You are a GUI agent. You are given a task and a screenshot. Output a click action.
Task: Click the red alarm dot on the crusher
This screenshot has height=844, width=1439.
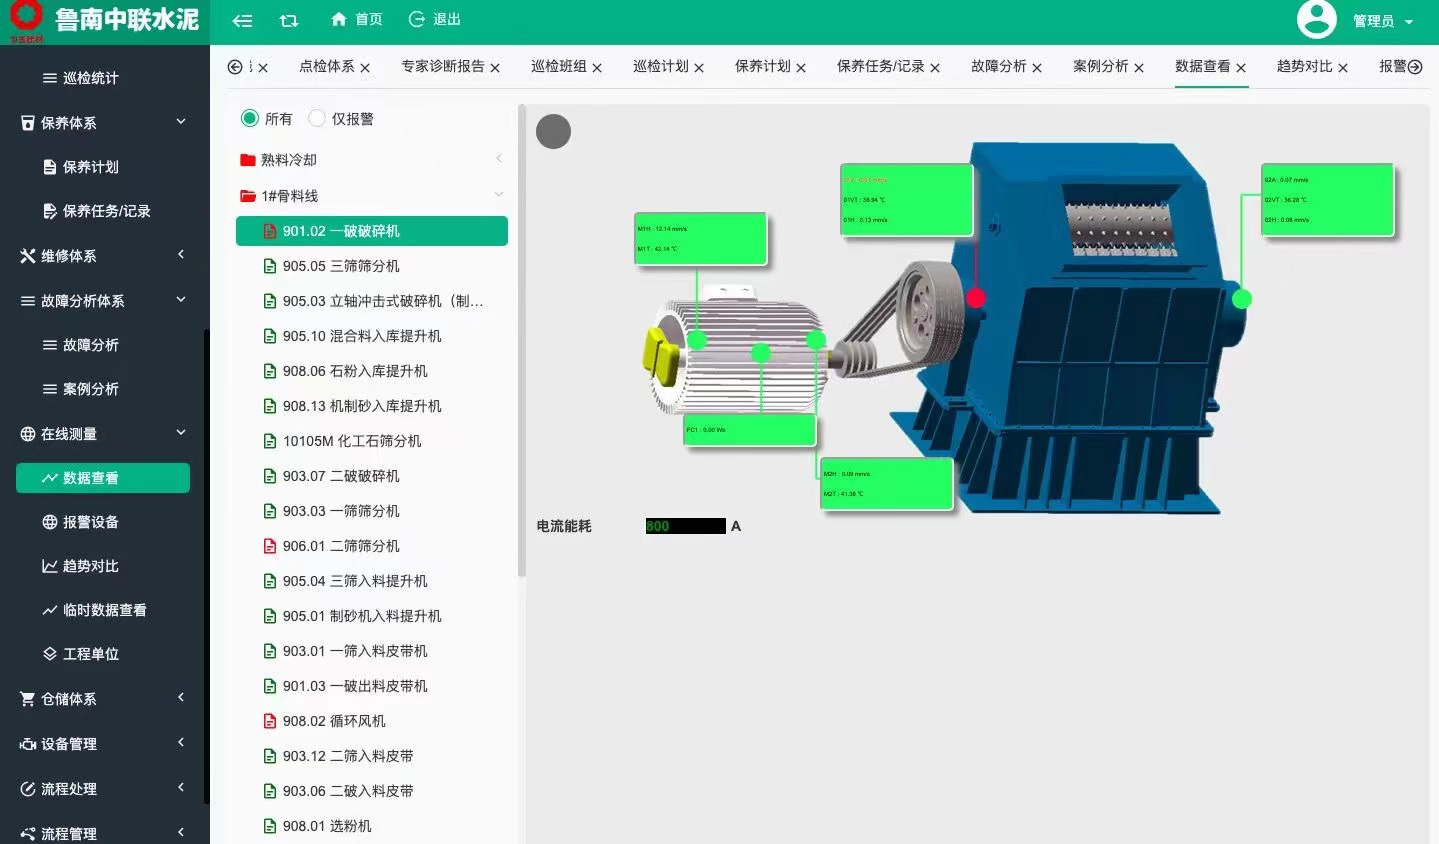[974, 297]
